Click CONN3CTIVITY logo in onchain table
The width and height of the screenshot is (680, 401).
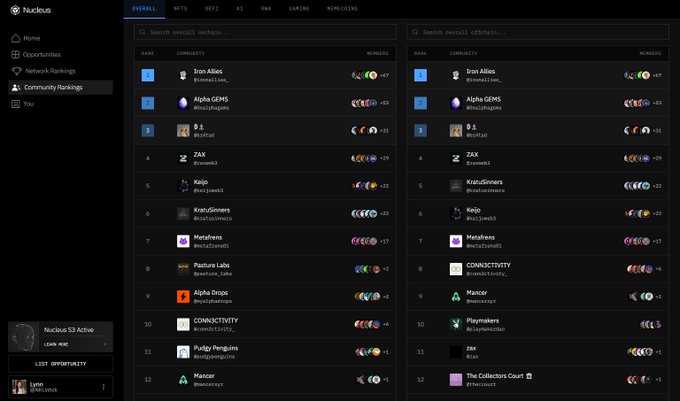[183, 324]
